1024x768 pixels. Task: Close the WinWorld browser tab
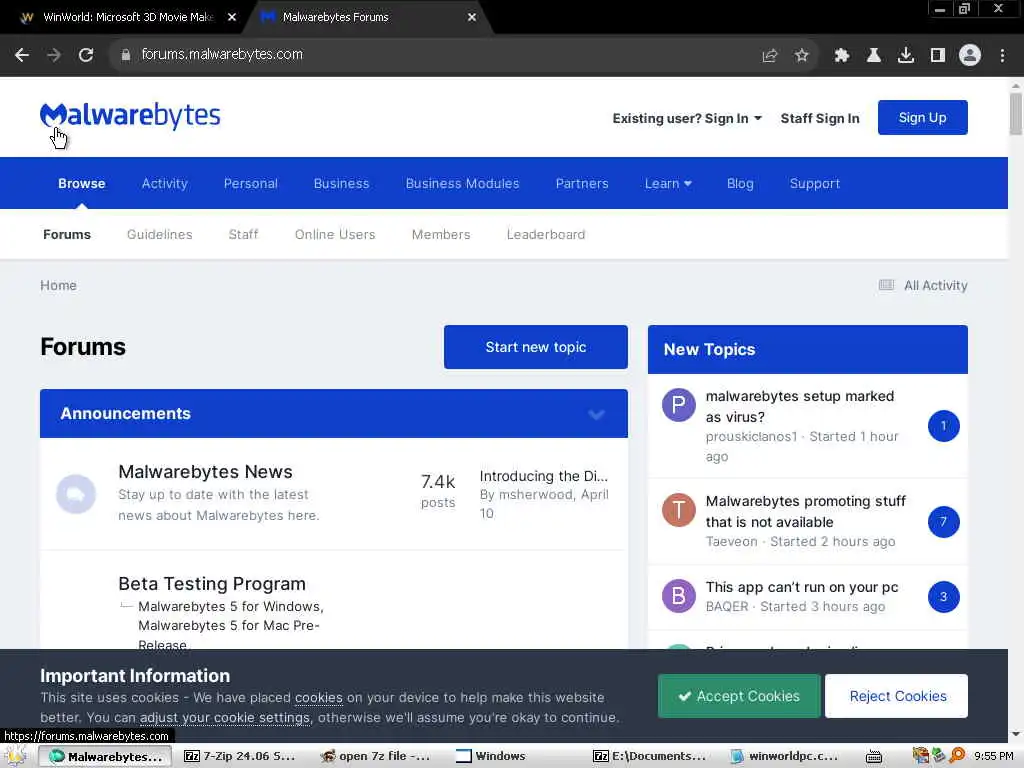[x=232, y=18]
